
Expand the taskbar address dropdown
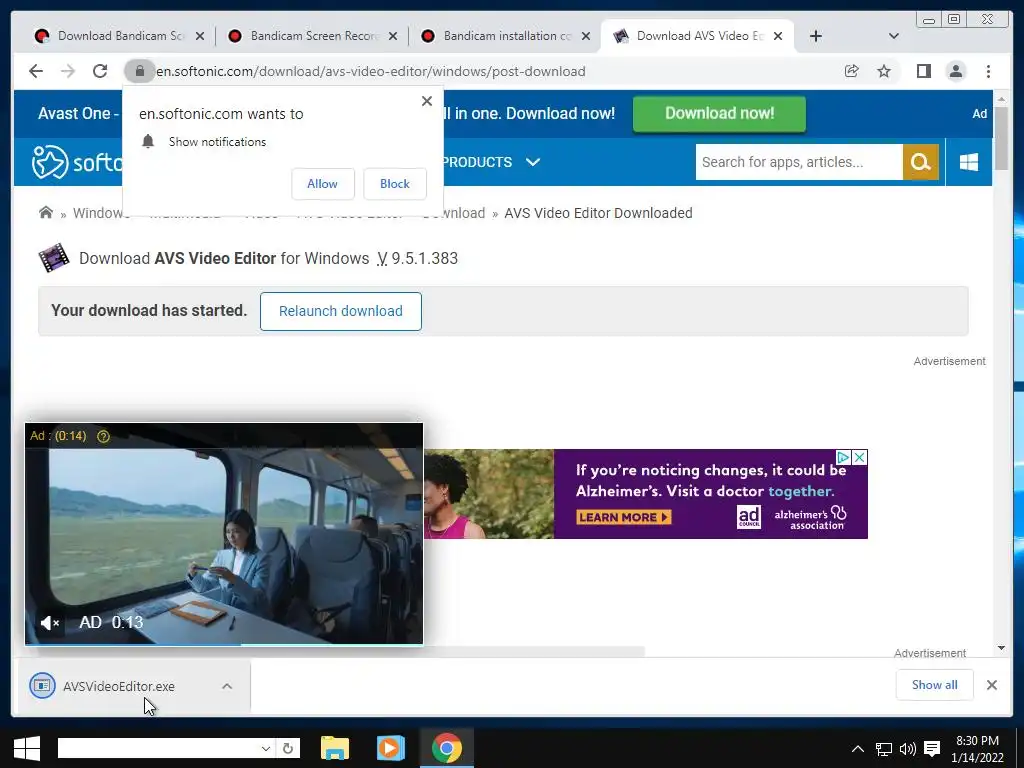[x=266, y=748]
